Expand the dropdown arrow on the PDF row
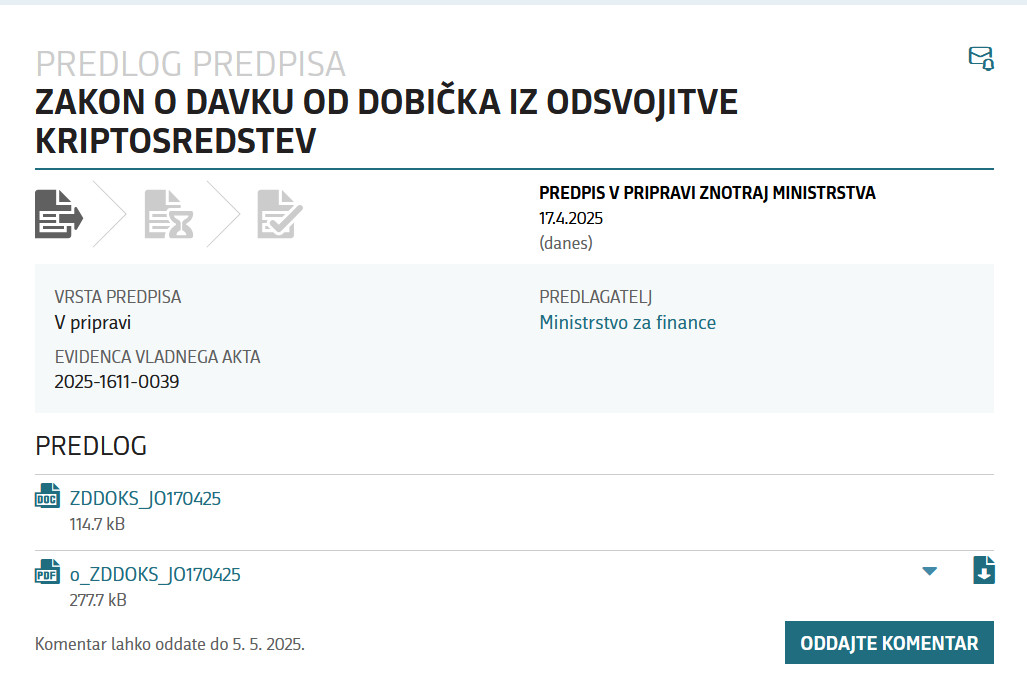The height and width of the screenshot is (677, 1027). coord(930,571)
